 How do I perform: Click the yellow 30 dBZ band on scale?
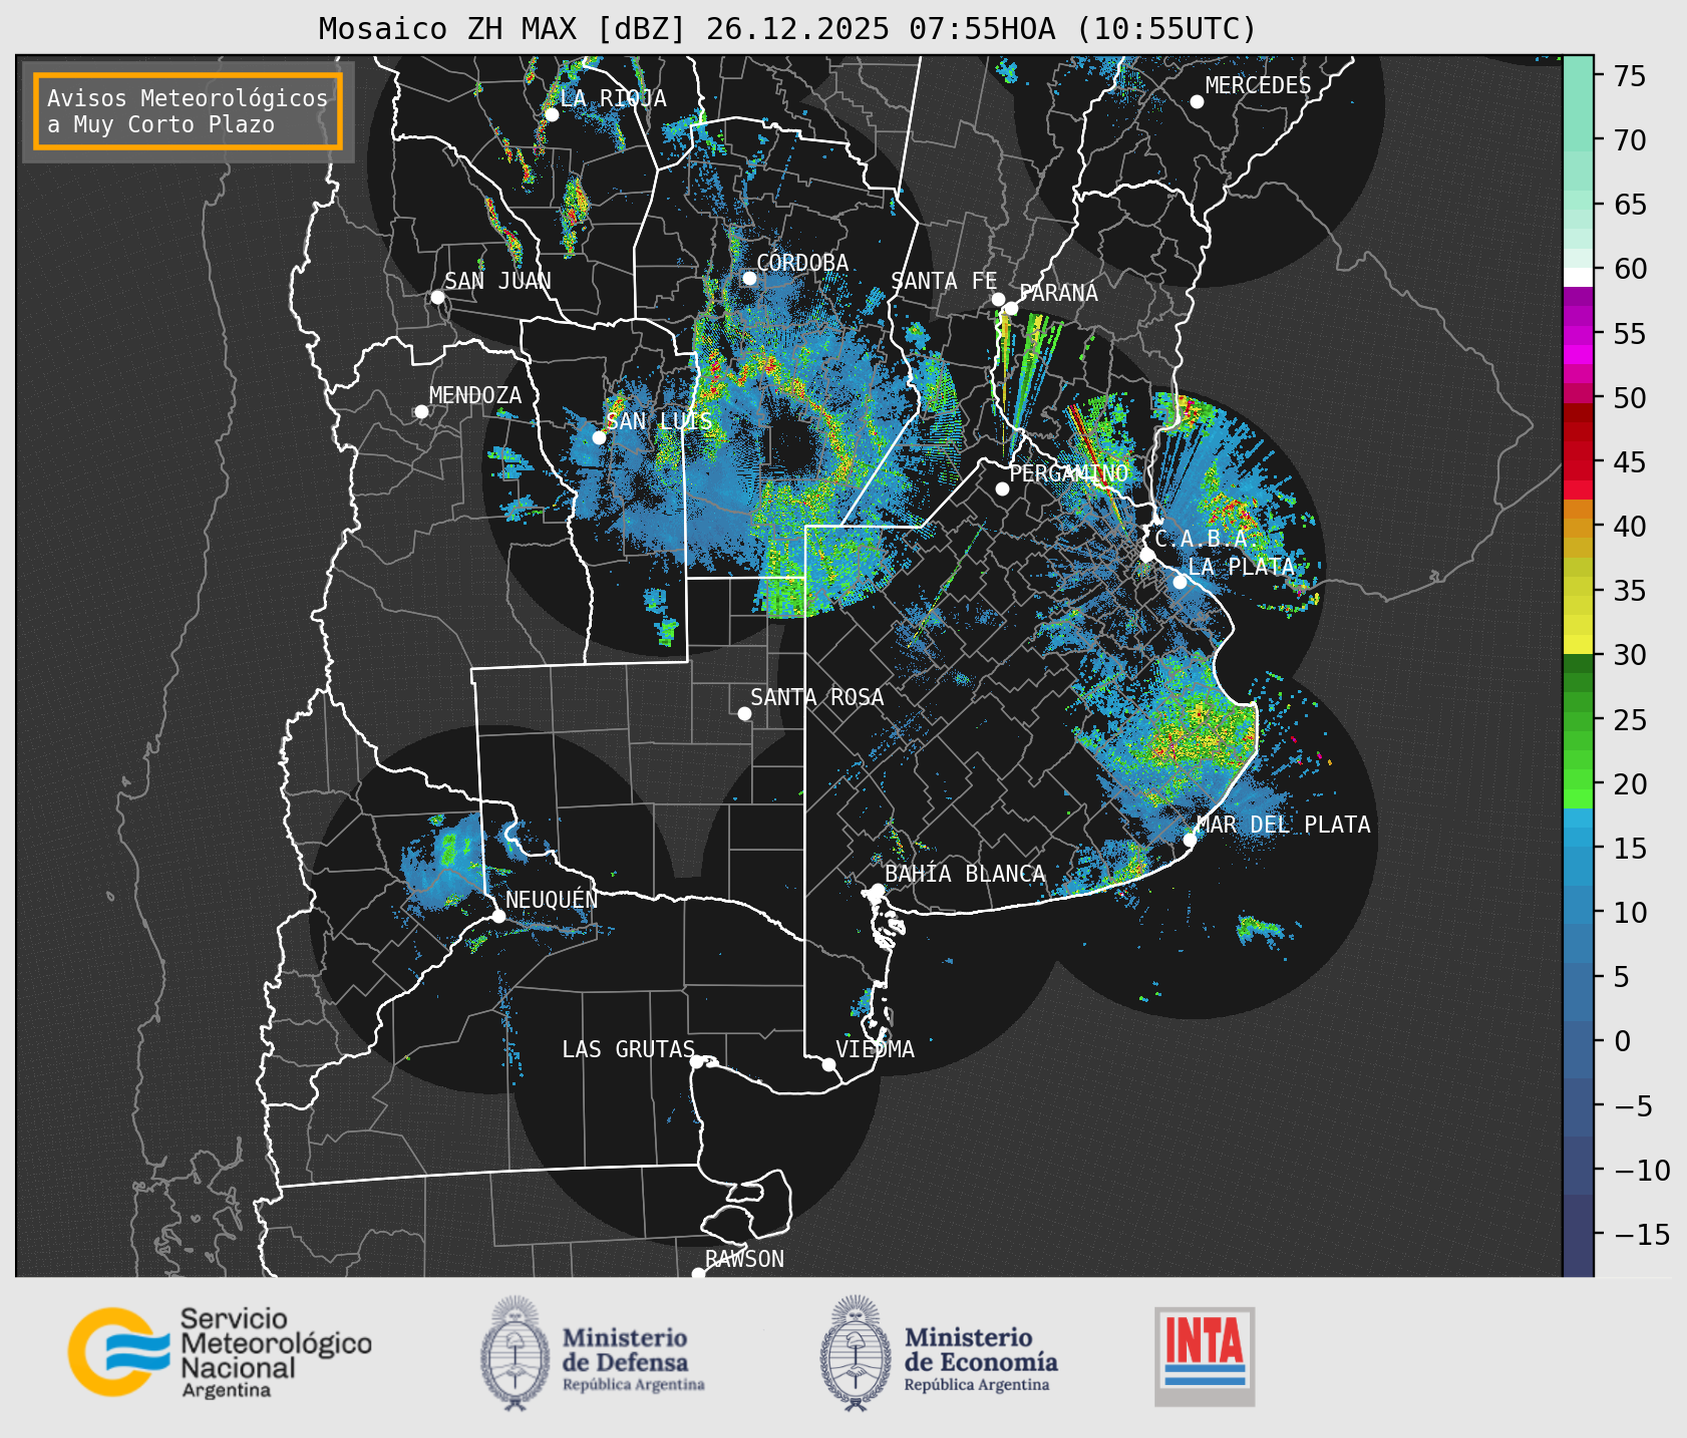click(x=1578, y=645)
